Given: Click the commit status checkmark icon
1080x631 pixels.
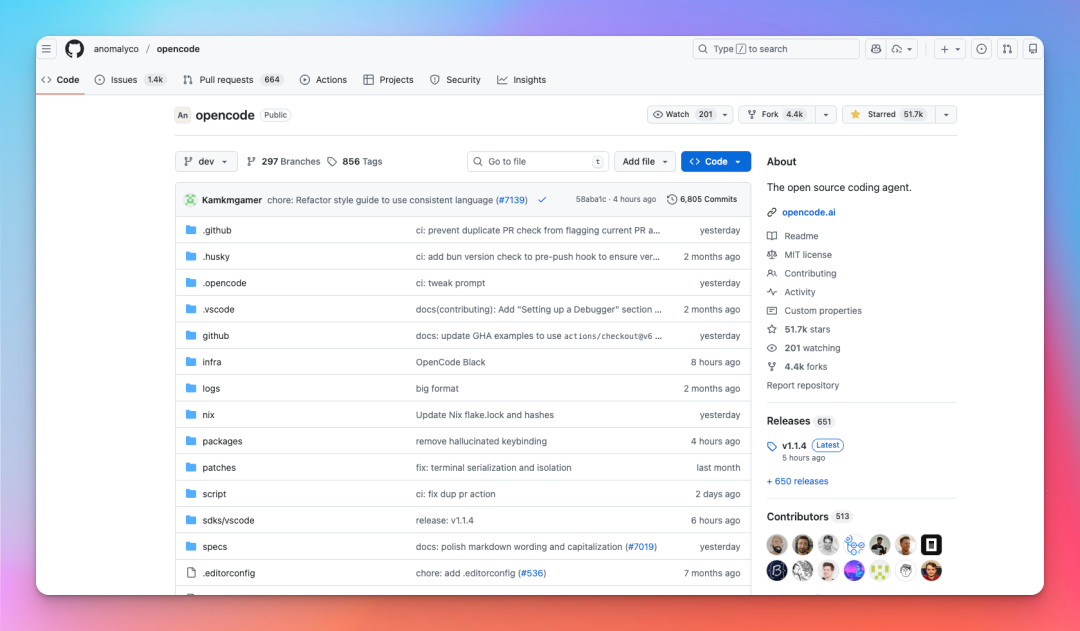Looking at the screenshot, I should [542, 200].
